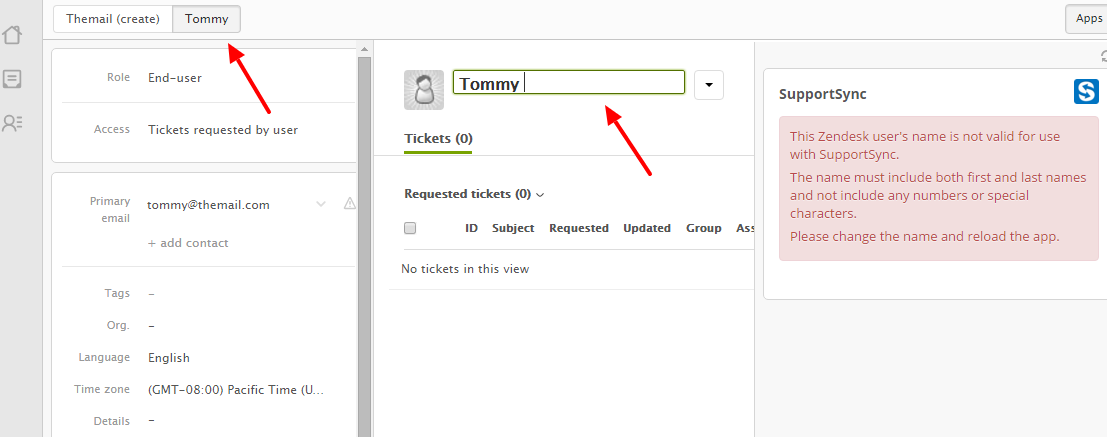Open the primary email options chevron
The height and width of the screenshot is (437, 1107).
321,204
